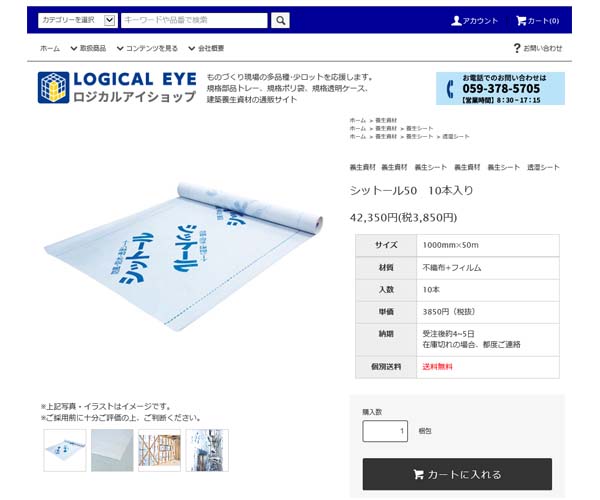The image size is (600, 500).
Task: Focus the keyword search input field
Action: click(x=194, y=20)
